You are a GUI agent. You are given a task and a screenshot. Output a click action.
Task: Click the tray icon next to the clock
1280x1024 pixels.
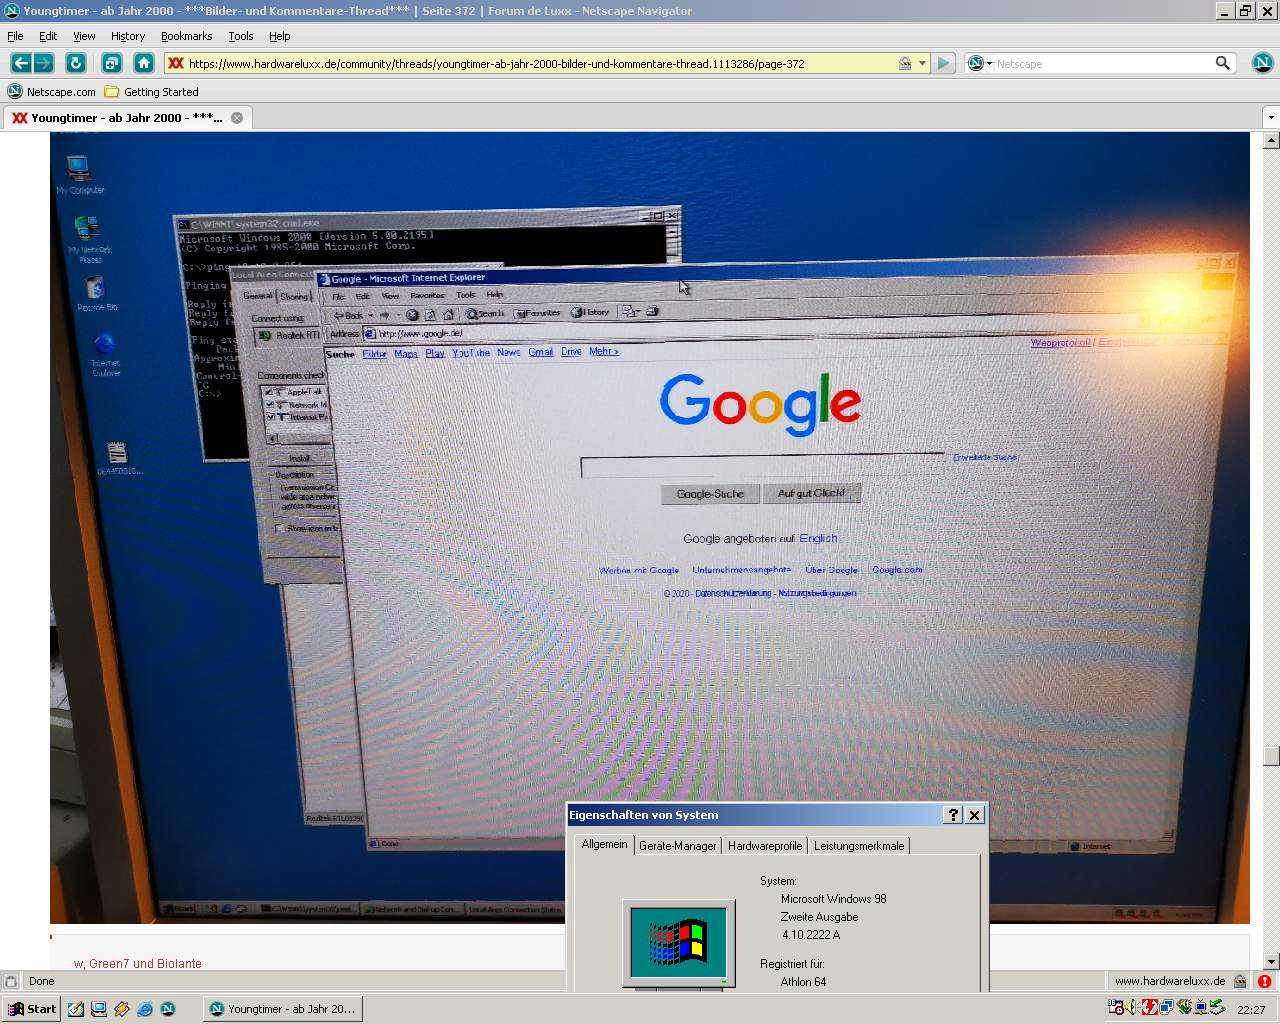tap(1218, 1008)
